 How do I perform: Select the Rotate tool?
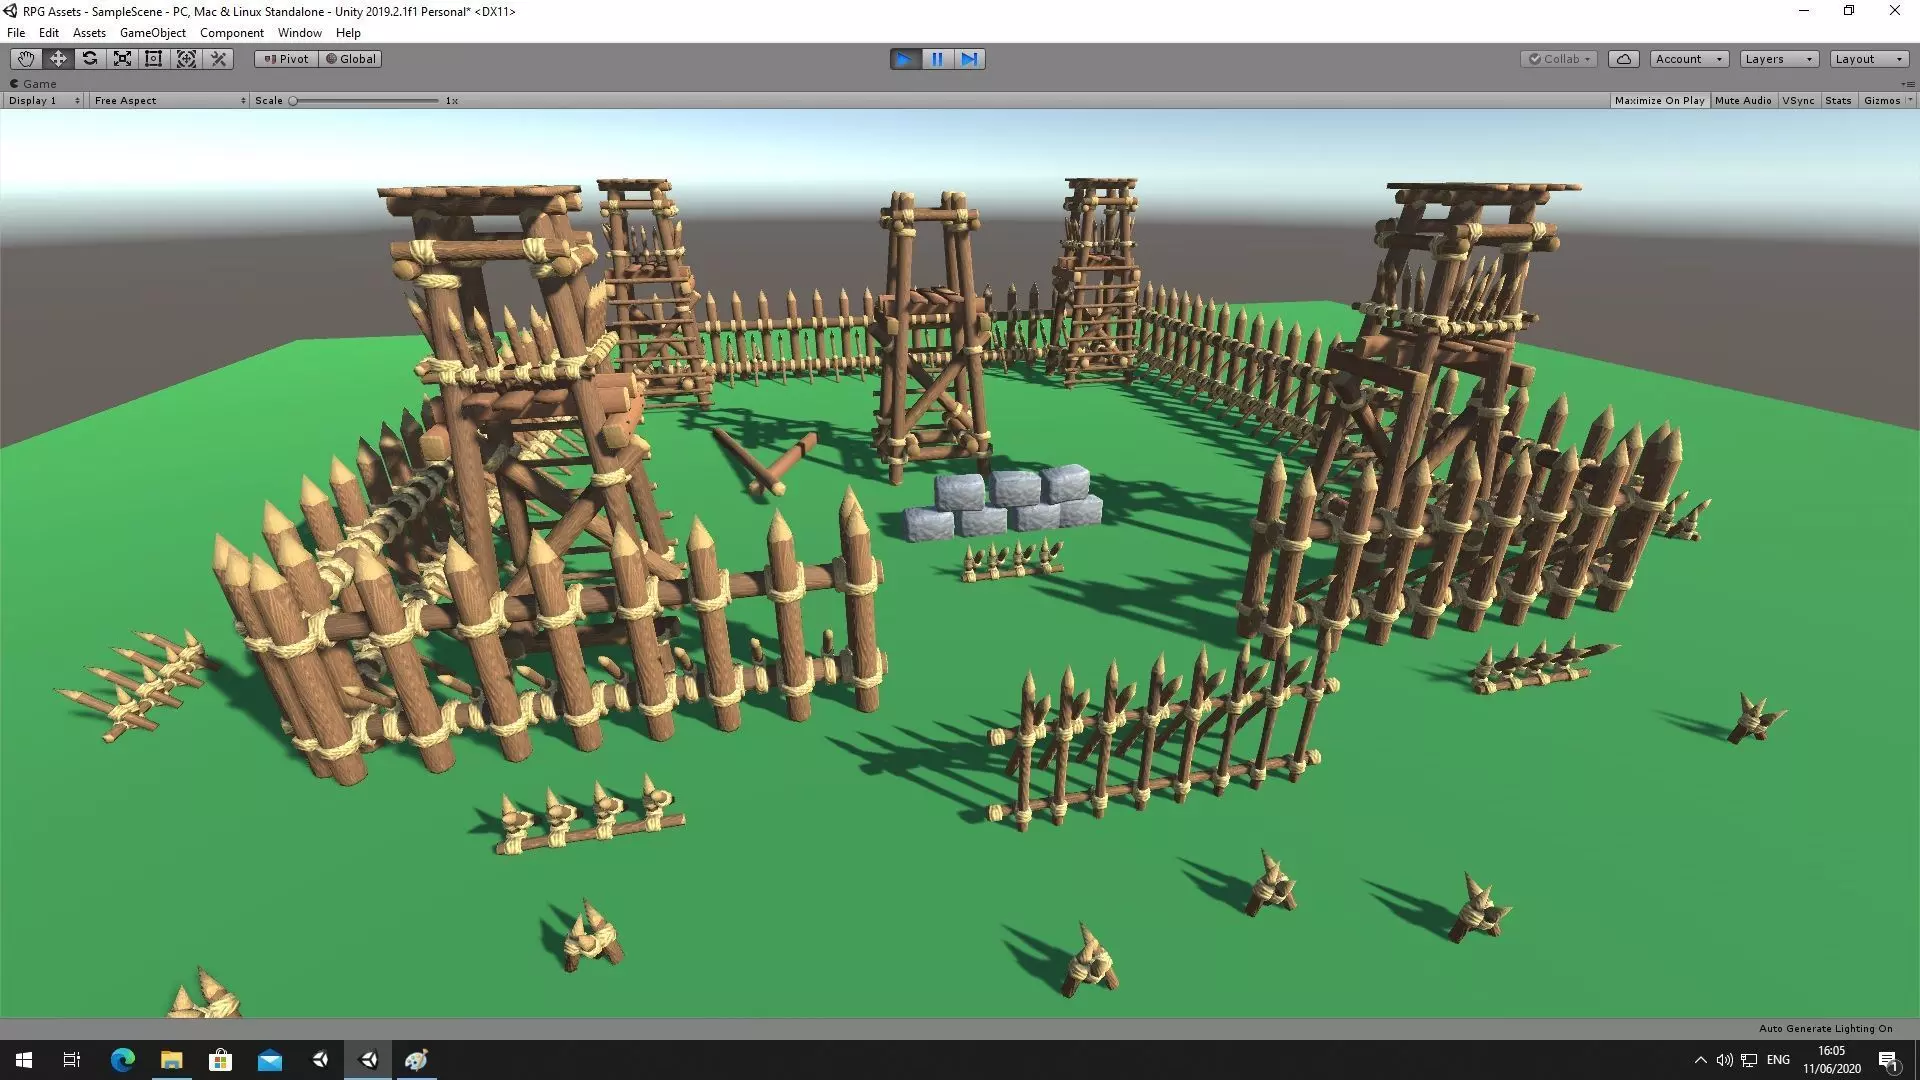[90, 59]
